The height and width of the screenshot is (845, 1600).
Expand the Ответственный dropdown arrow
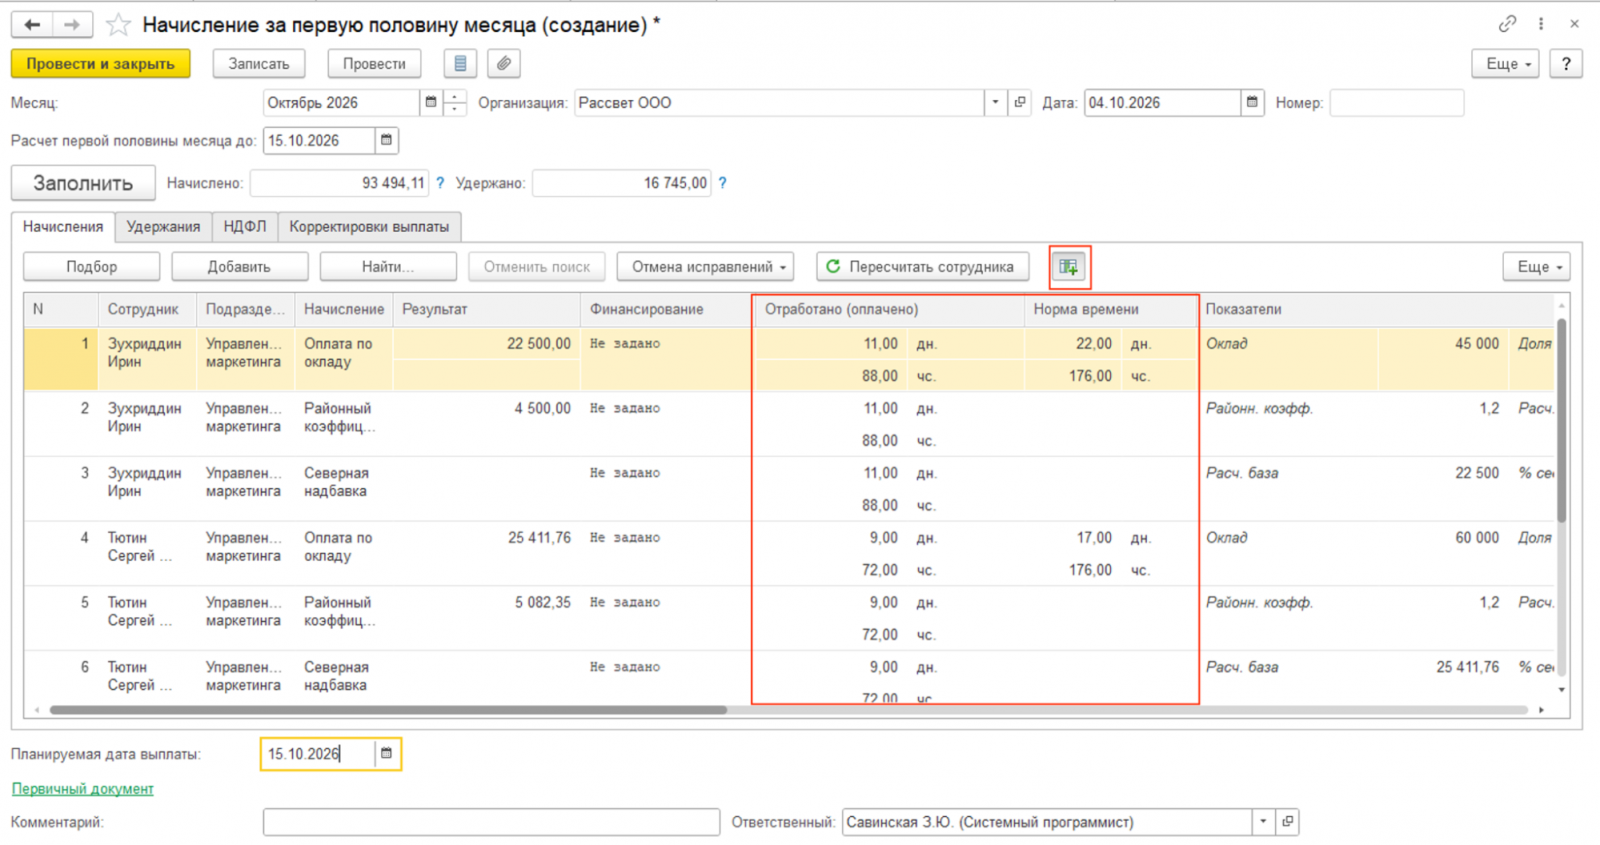pos(1263,822)
